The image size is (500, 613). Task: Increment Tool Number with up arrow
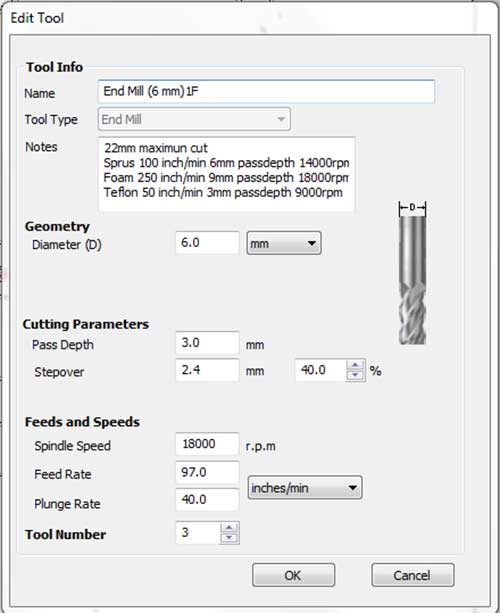(229, 528)
